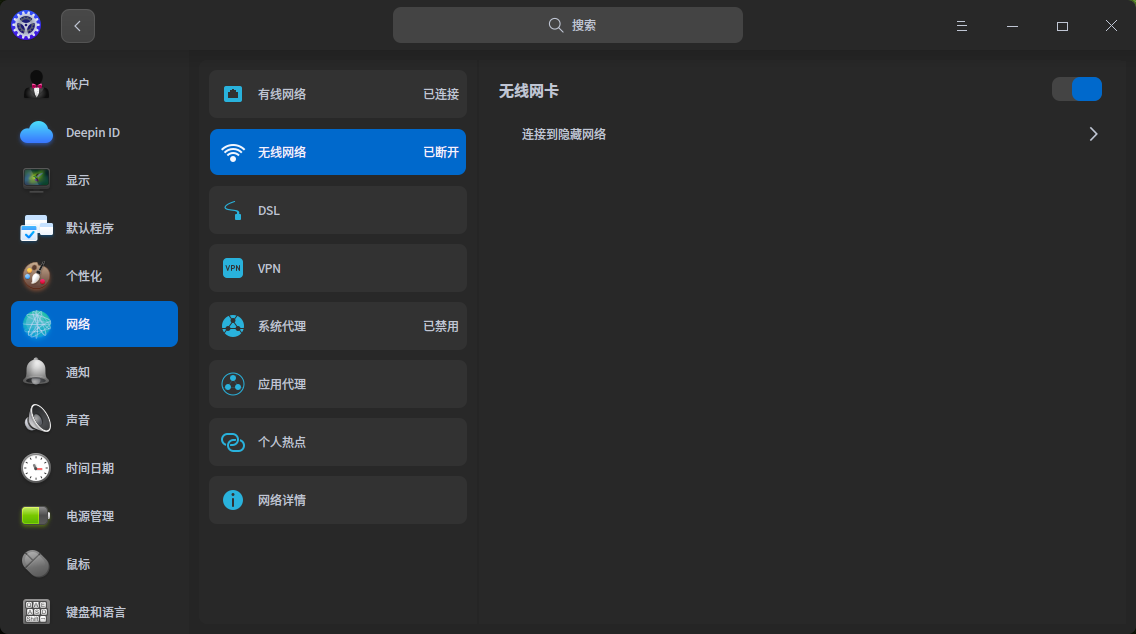
Task: Toggle the 无线网卡 switch off
Action: pos(1077,89)
